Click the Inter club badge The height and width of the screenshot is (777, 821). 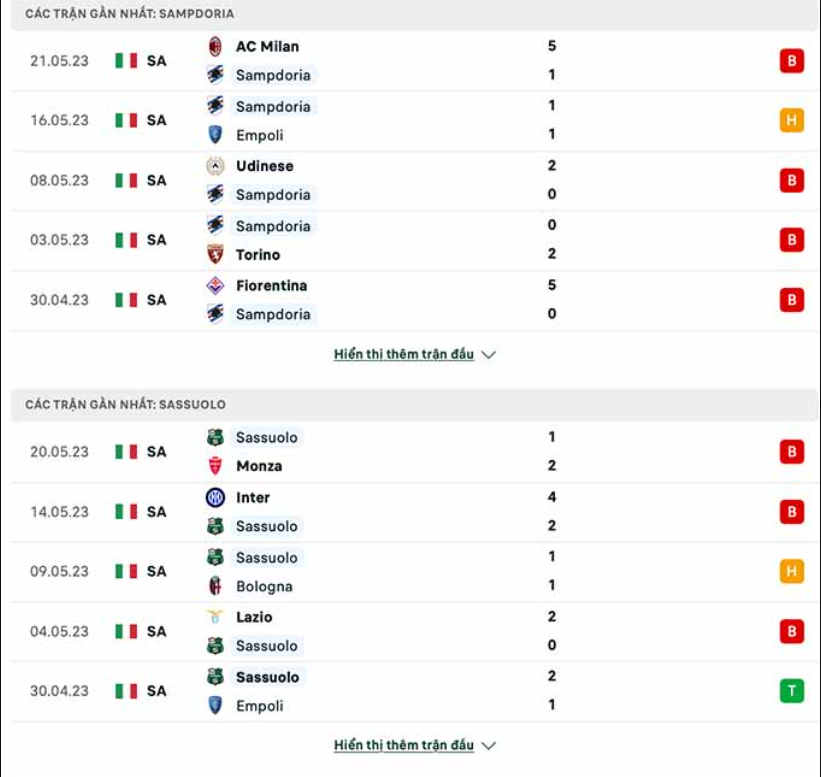pos(214,497)
